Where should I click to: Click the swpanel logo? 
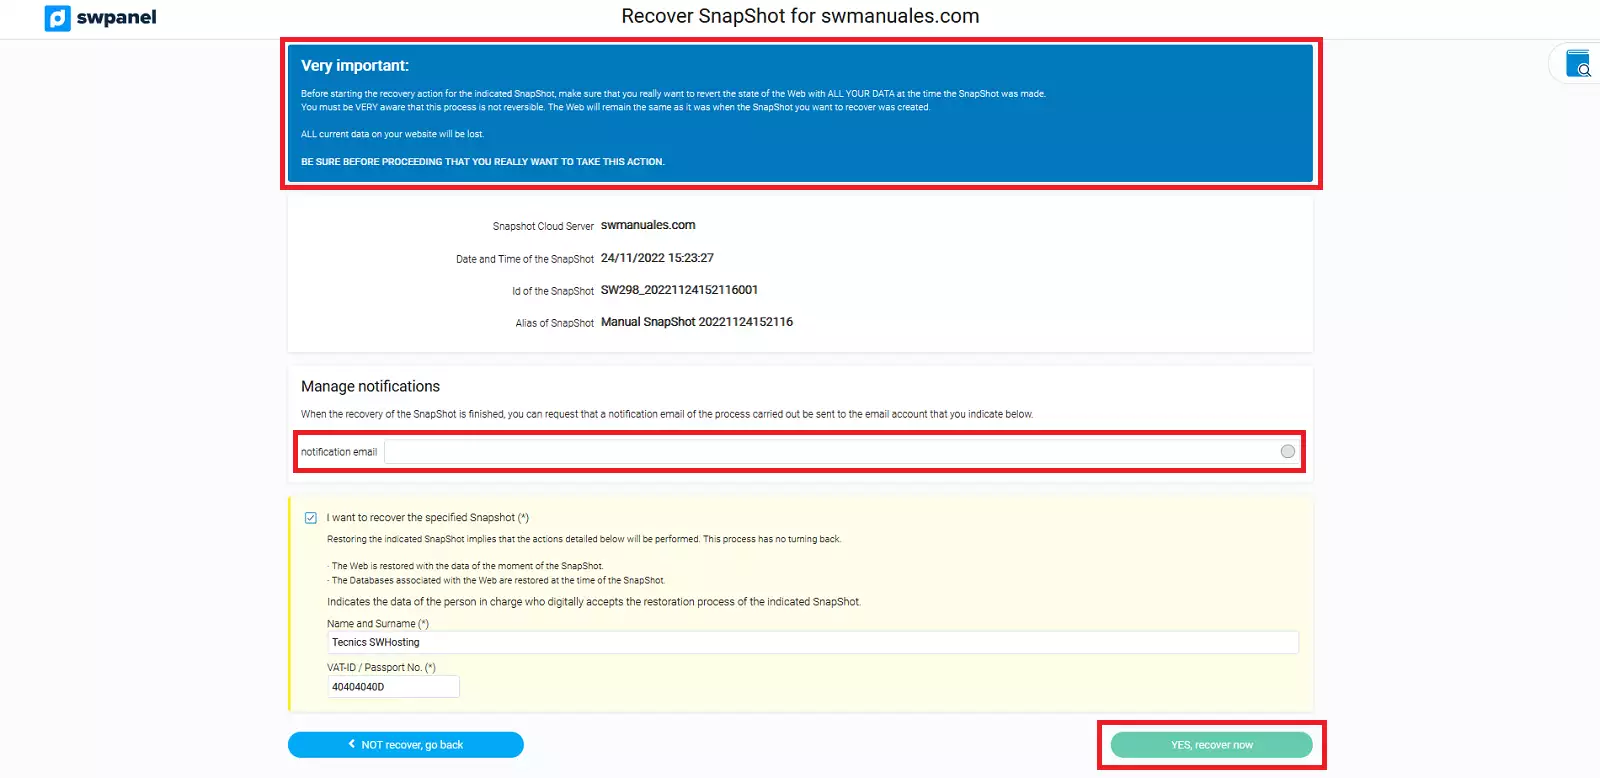[x=101, y=18]
